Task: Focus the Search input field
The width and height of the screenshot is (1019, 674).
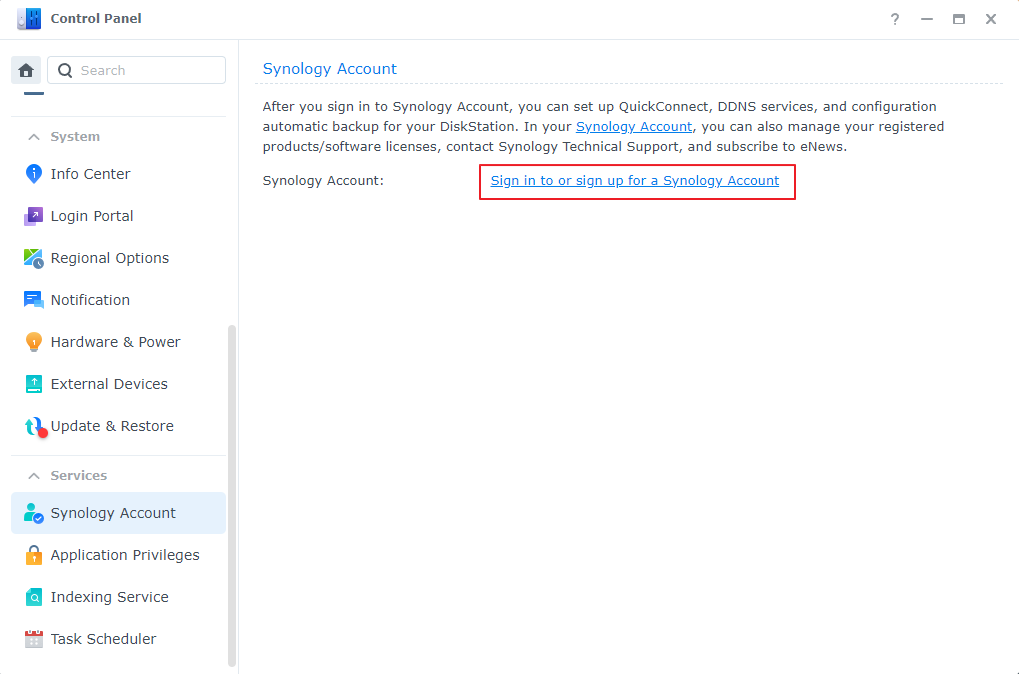Action: (136, 70)
